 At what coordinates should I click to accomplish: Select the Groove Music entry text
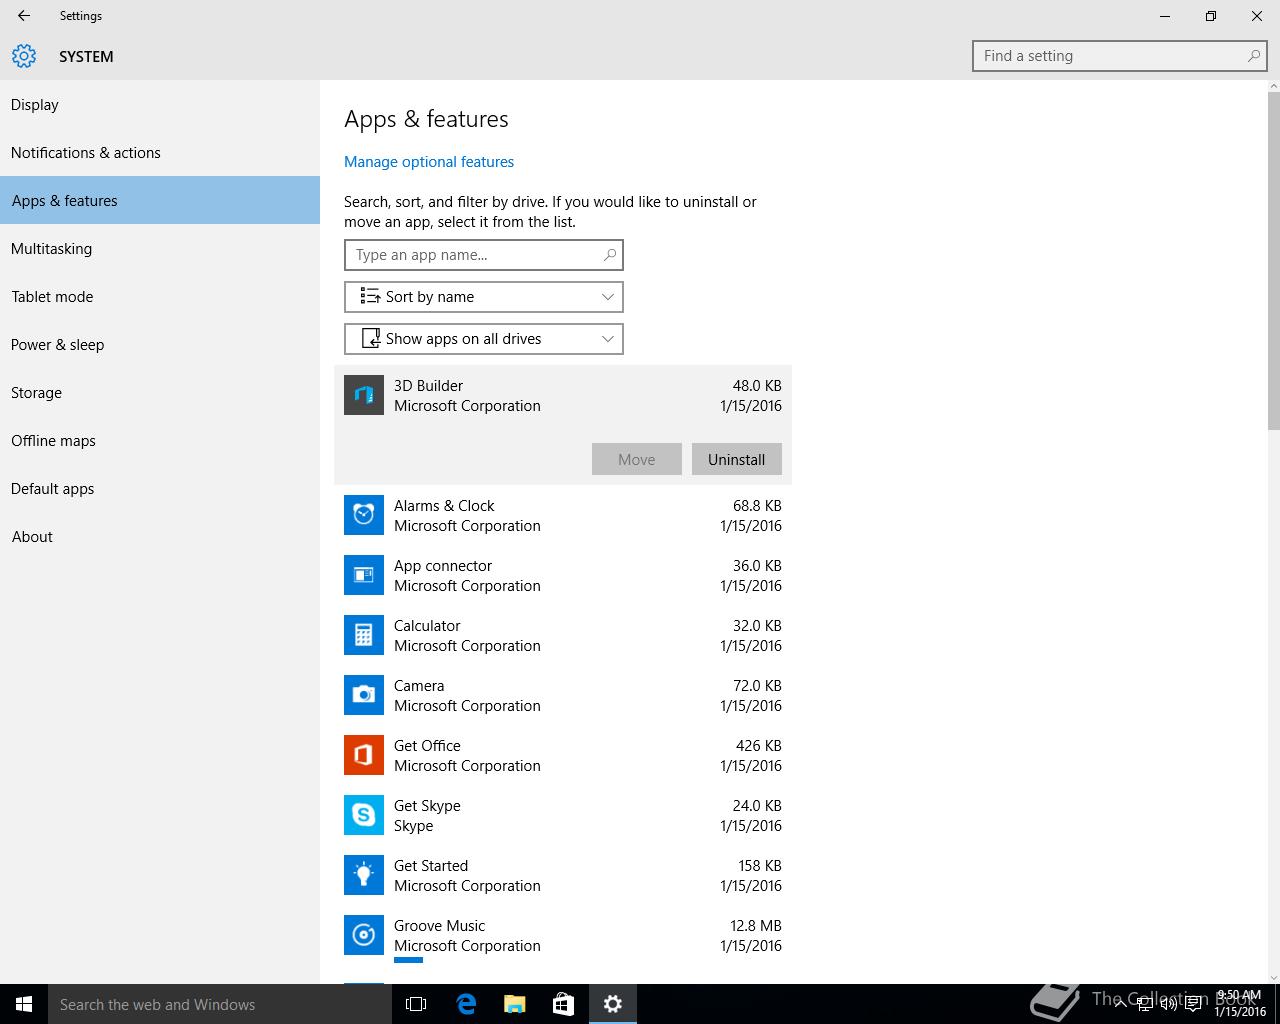[x=439, y=926]
